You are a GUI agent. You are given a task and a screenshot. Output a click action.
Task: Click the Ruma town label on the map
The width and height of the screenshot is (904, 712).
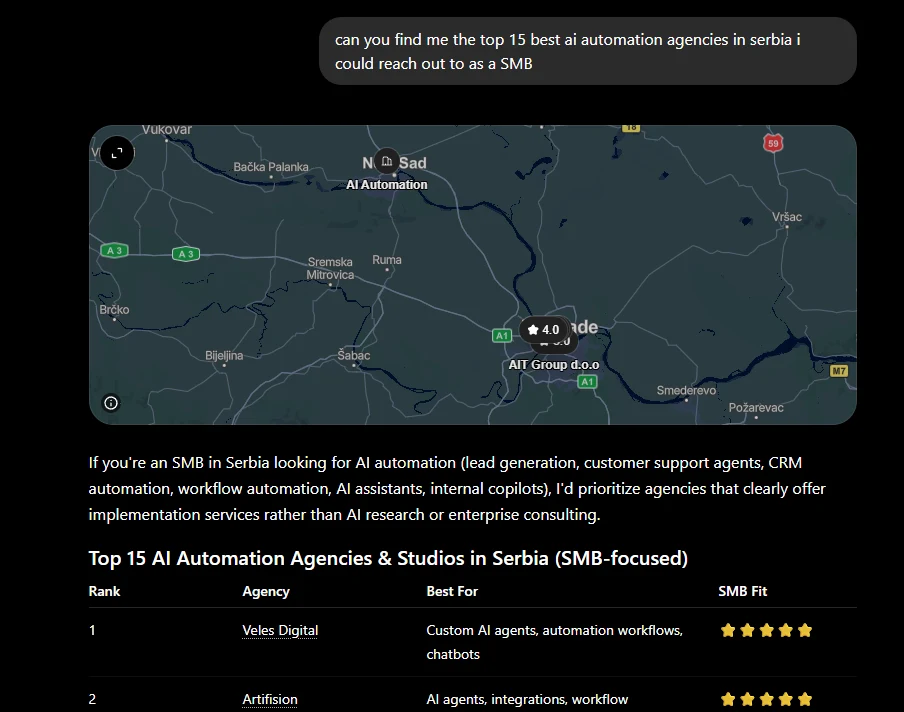point(387,260)
